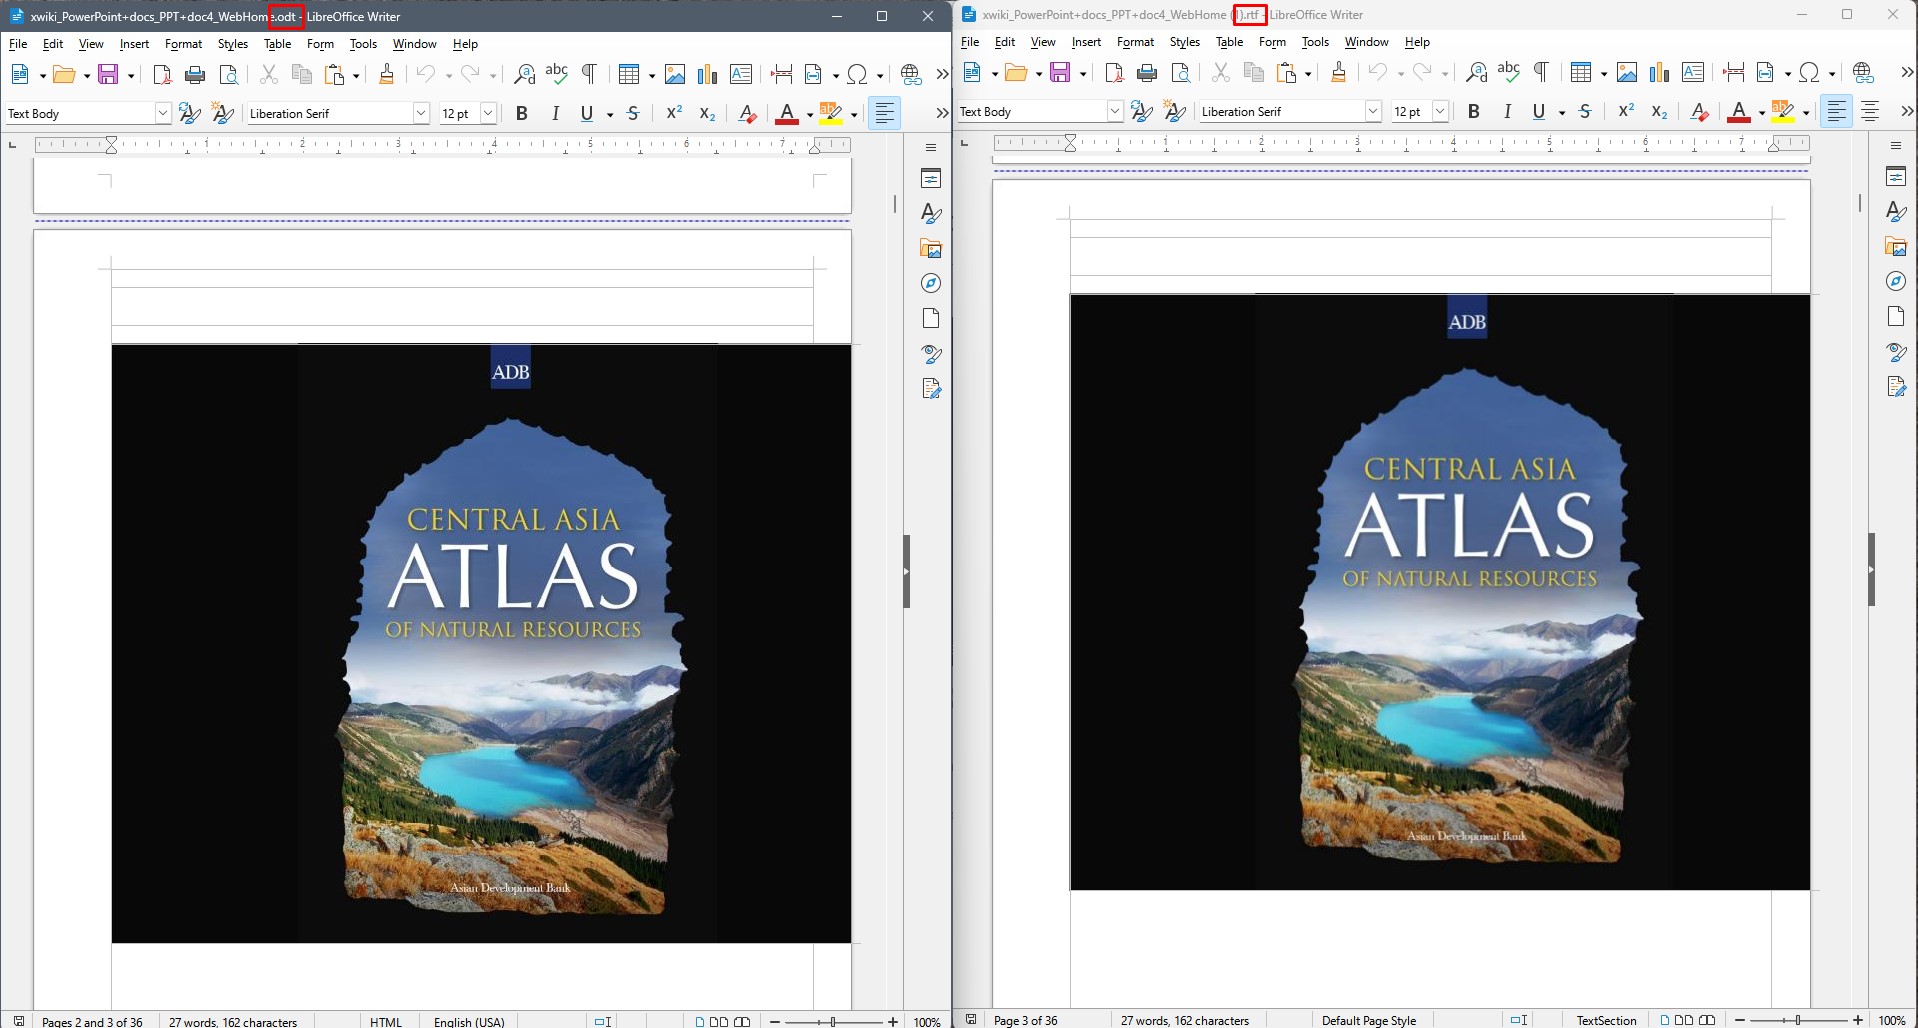This screenshot has height=1028, width=1918.
Task: Click '27 words, 162 characters' in left status bar
Action: click(233, 1021)
